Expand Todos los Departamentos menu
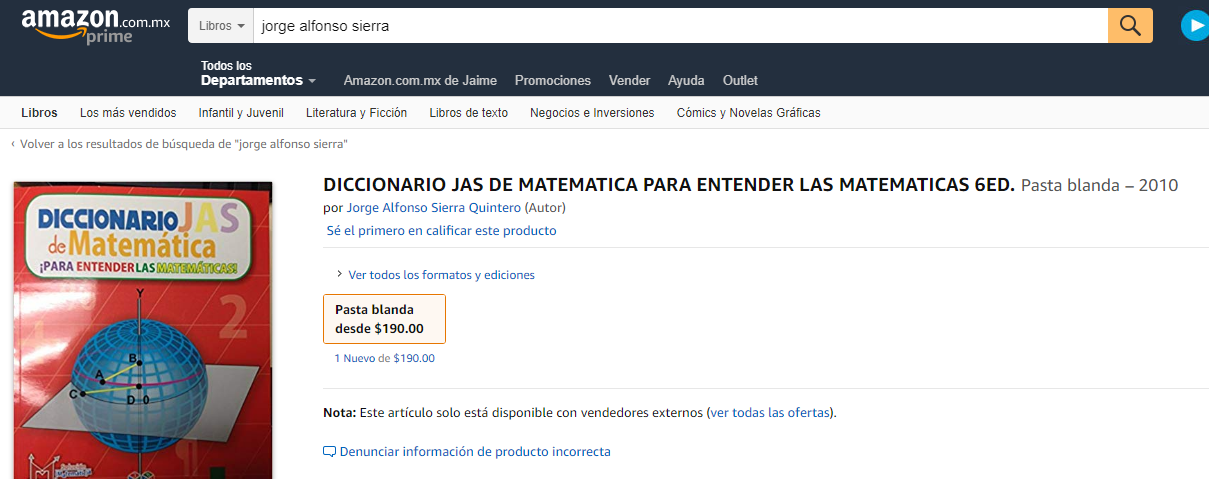The image size is (1209, 479). click(x=258, y=74)
